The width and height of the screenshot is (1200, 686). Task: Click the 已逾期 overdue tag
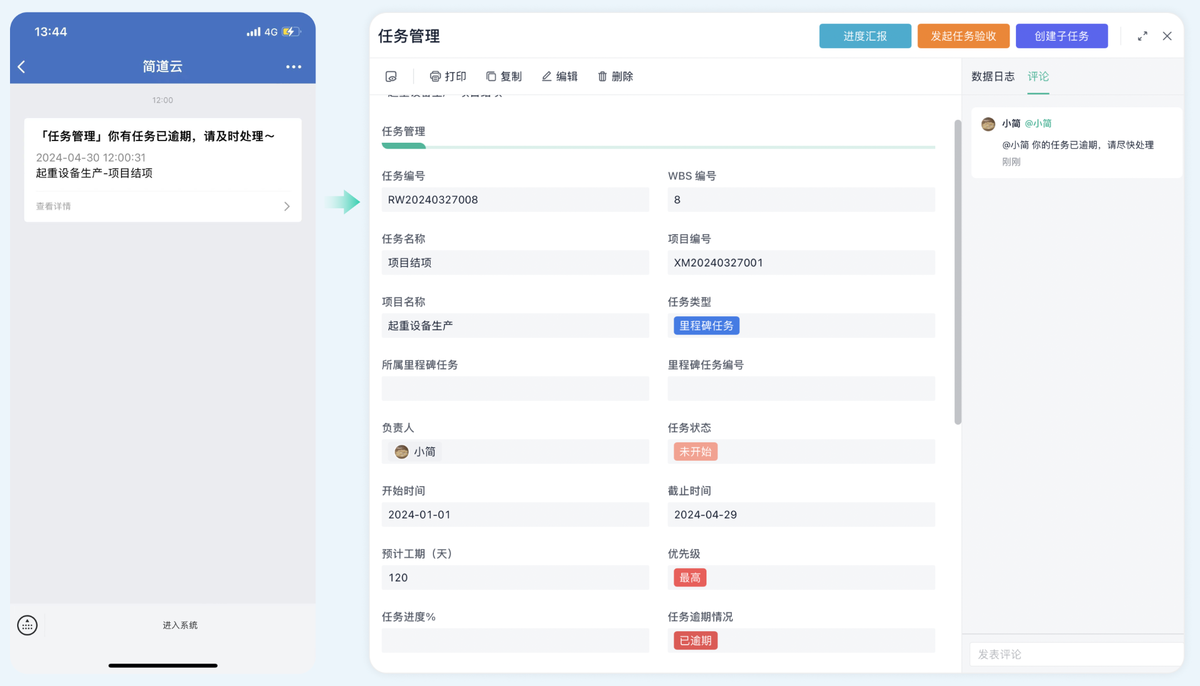(x=695, y=641)
